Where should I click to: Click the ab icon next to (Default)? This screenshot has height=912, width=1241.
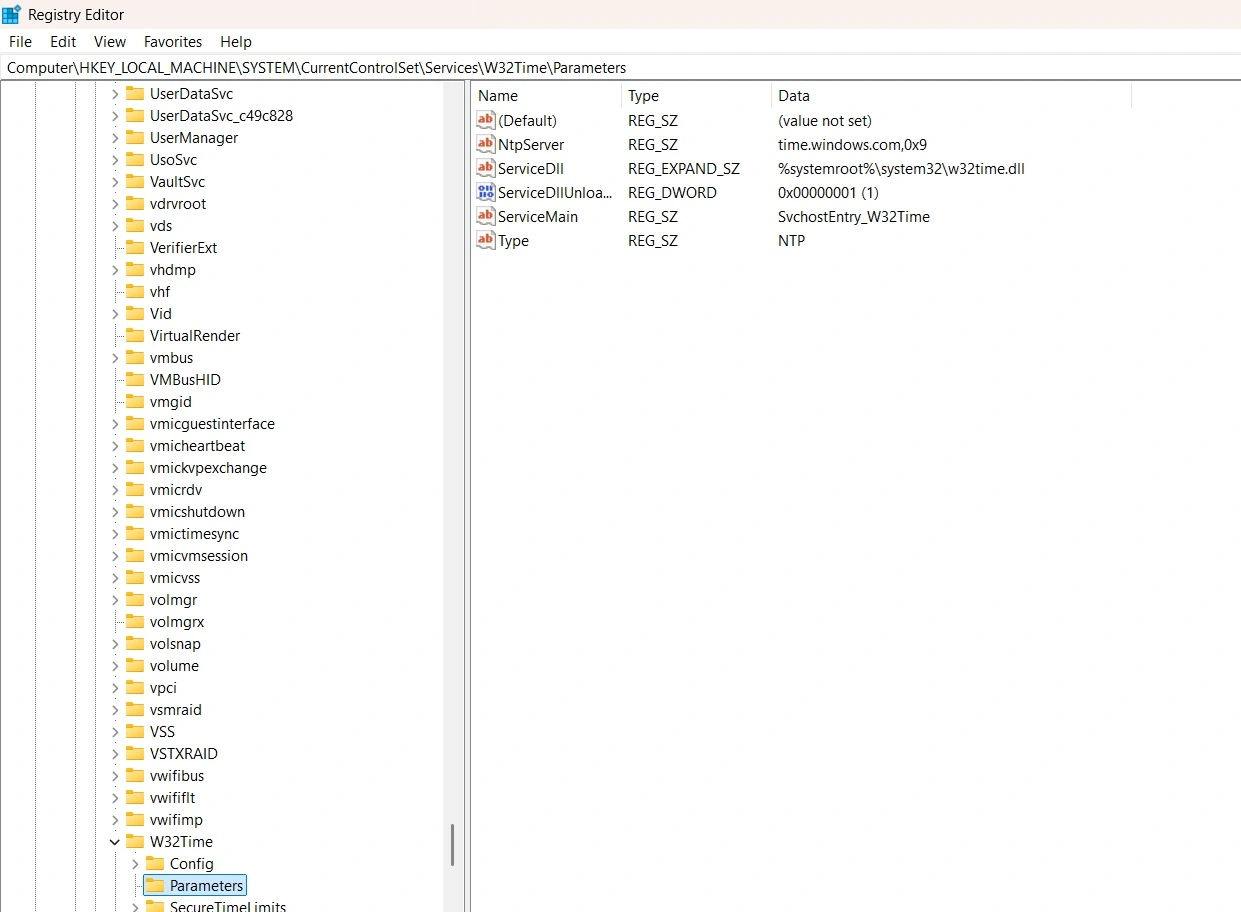tap(485, 120)
